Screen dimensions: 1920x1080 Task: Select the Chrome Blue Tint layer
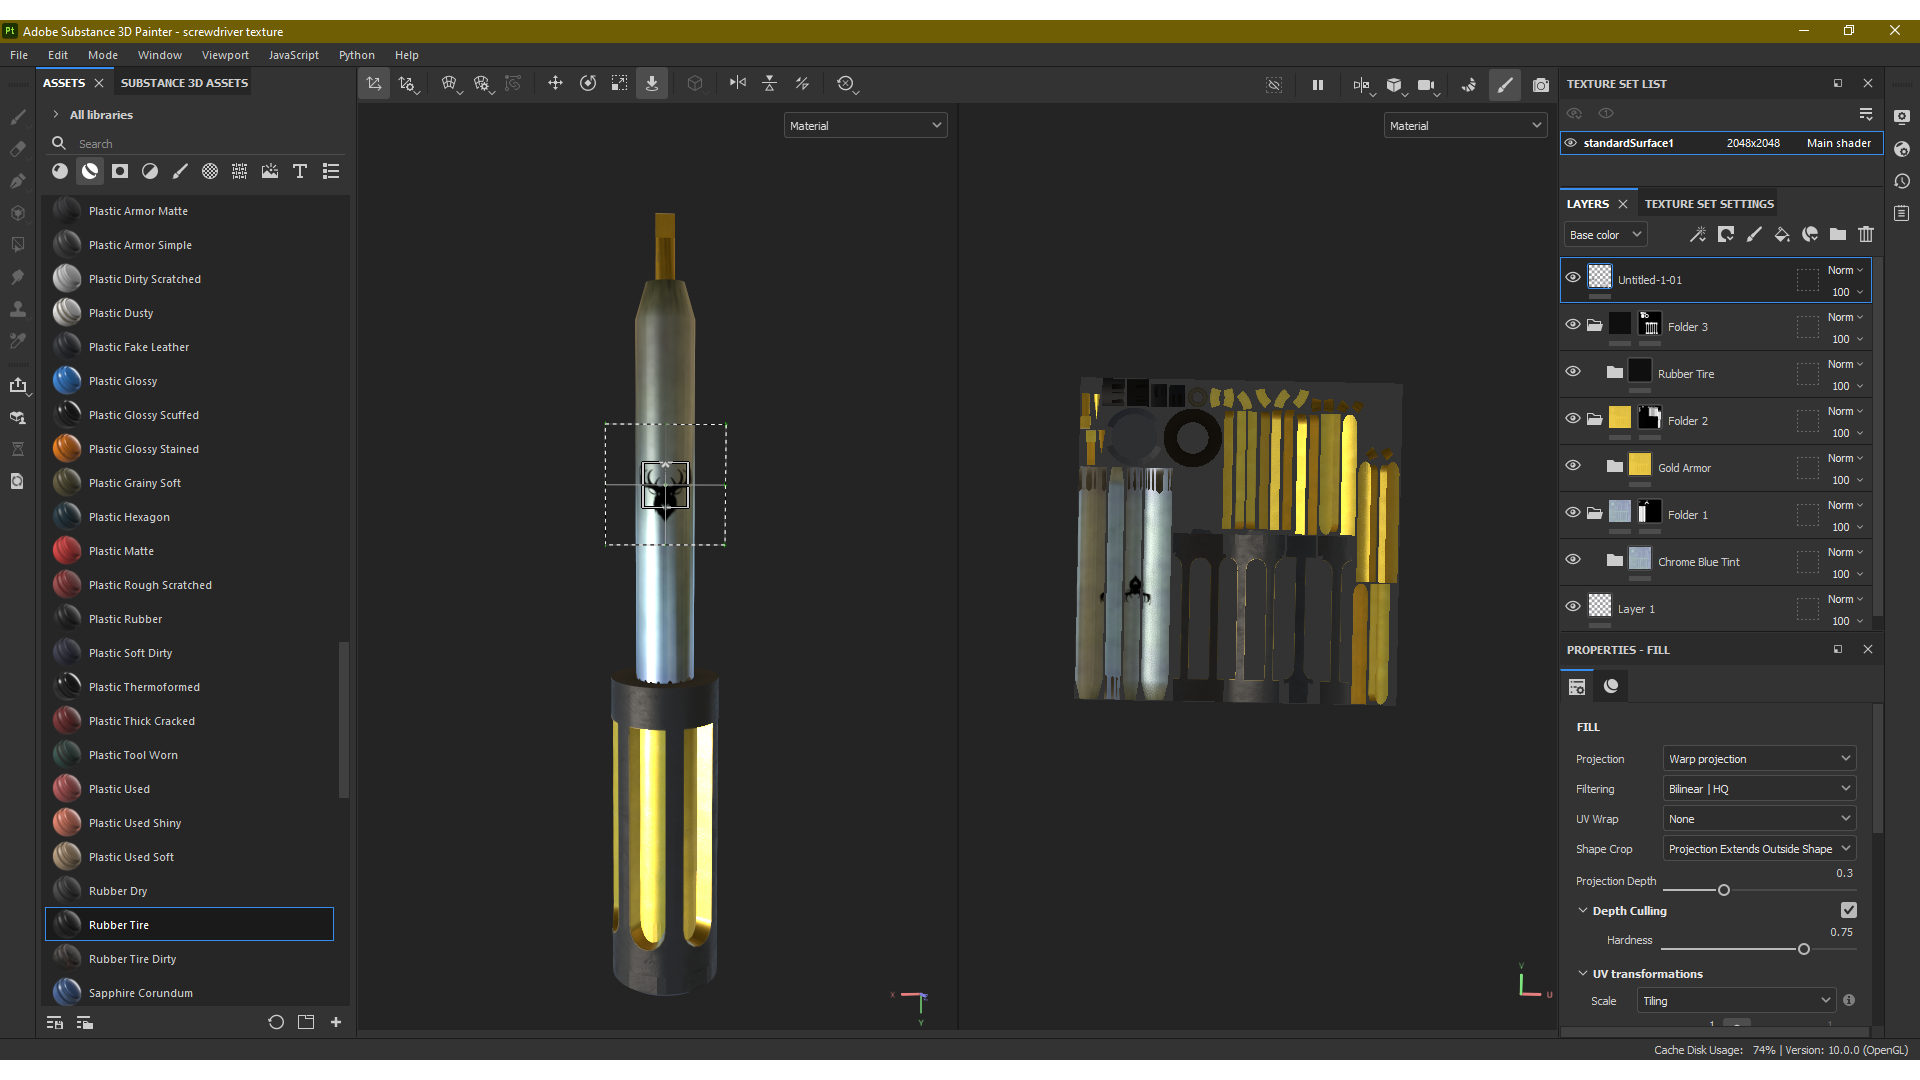click(1698, 562)
